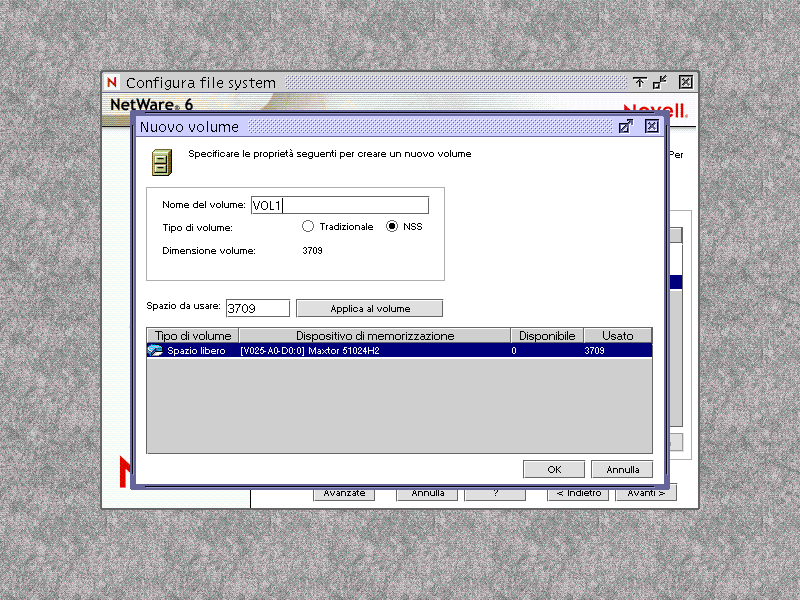Click the Avanzate button in Configura file system
Viewport: 800px width, 600px height.
[344, 494]
